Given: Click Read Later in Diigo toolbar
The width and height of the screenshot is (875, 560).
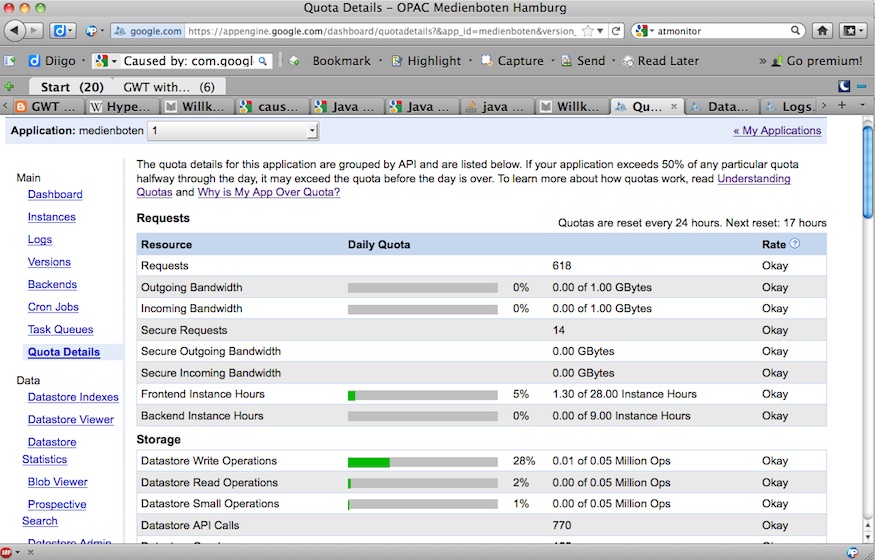Looking at the screenshot, I should [659, 61].
